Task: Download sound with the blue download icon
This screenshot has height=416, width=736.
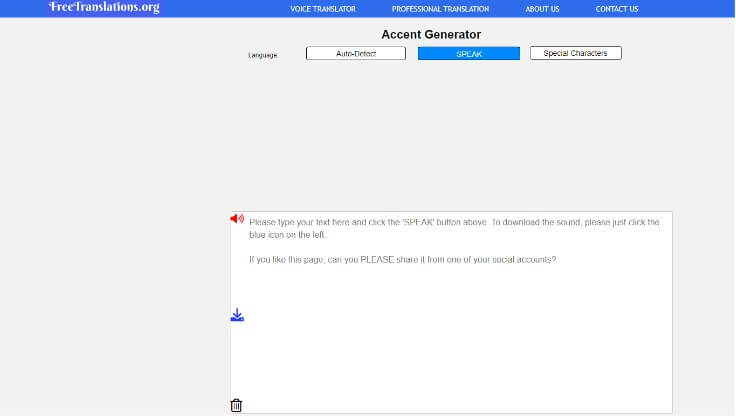Action: 237,315
